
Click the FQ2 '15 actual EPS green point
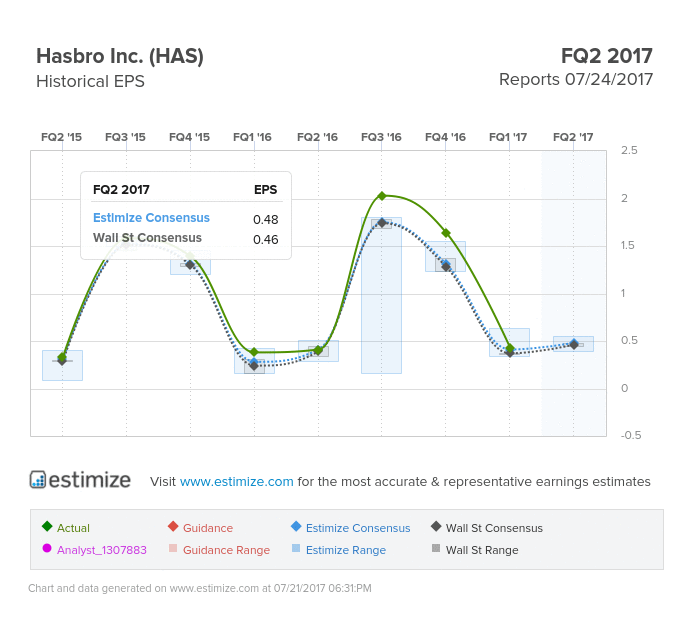[62, 357]
